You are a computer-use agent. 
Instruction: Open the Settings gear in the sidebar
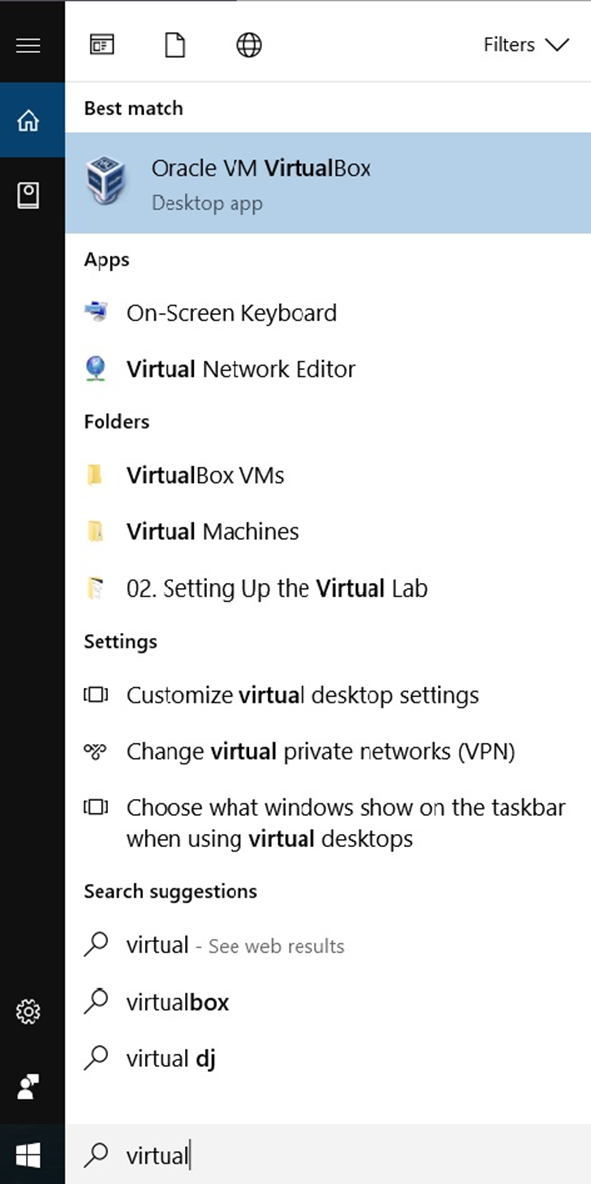point(29,1011)
